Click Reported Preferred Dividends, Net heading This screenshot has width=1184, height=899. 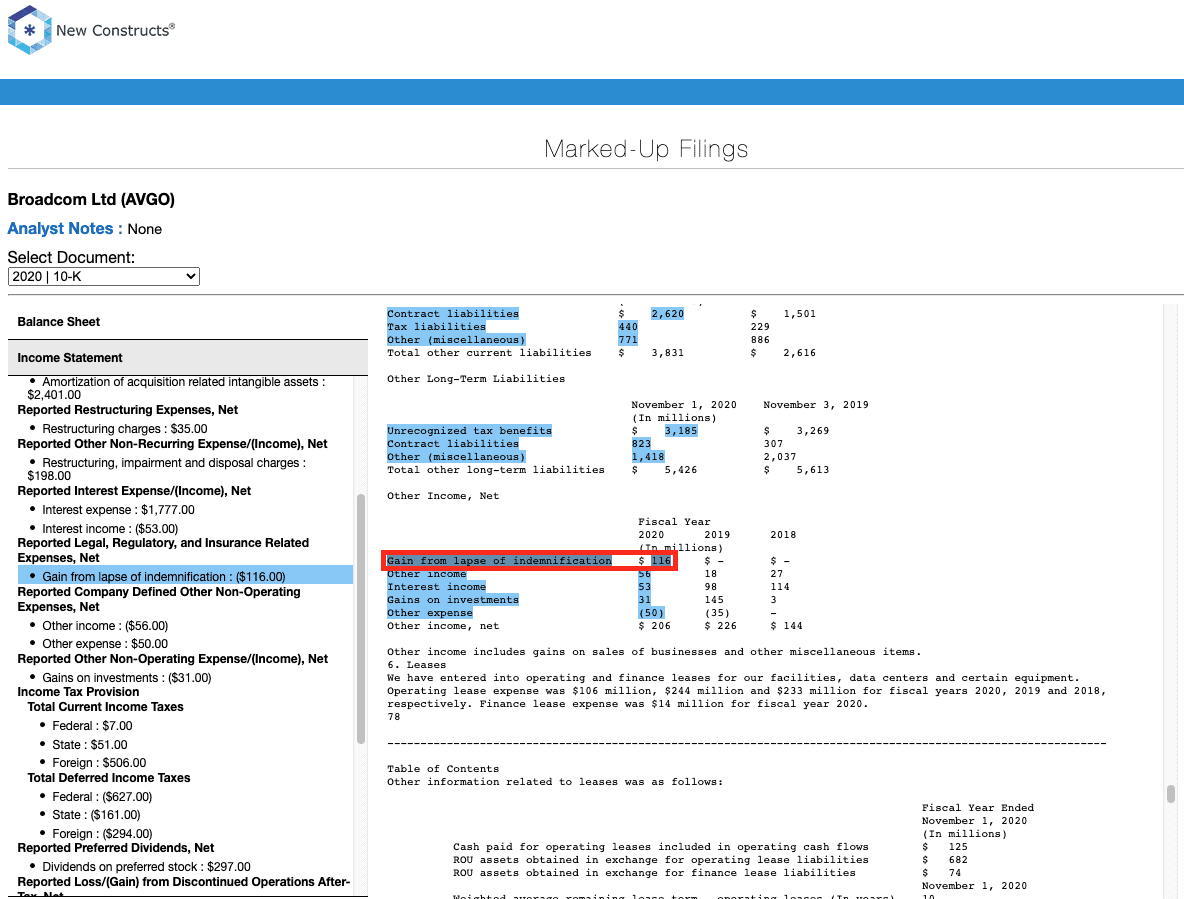click(x=116, y=848)
